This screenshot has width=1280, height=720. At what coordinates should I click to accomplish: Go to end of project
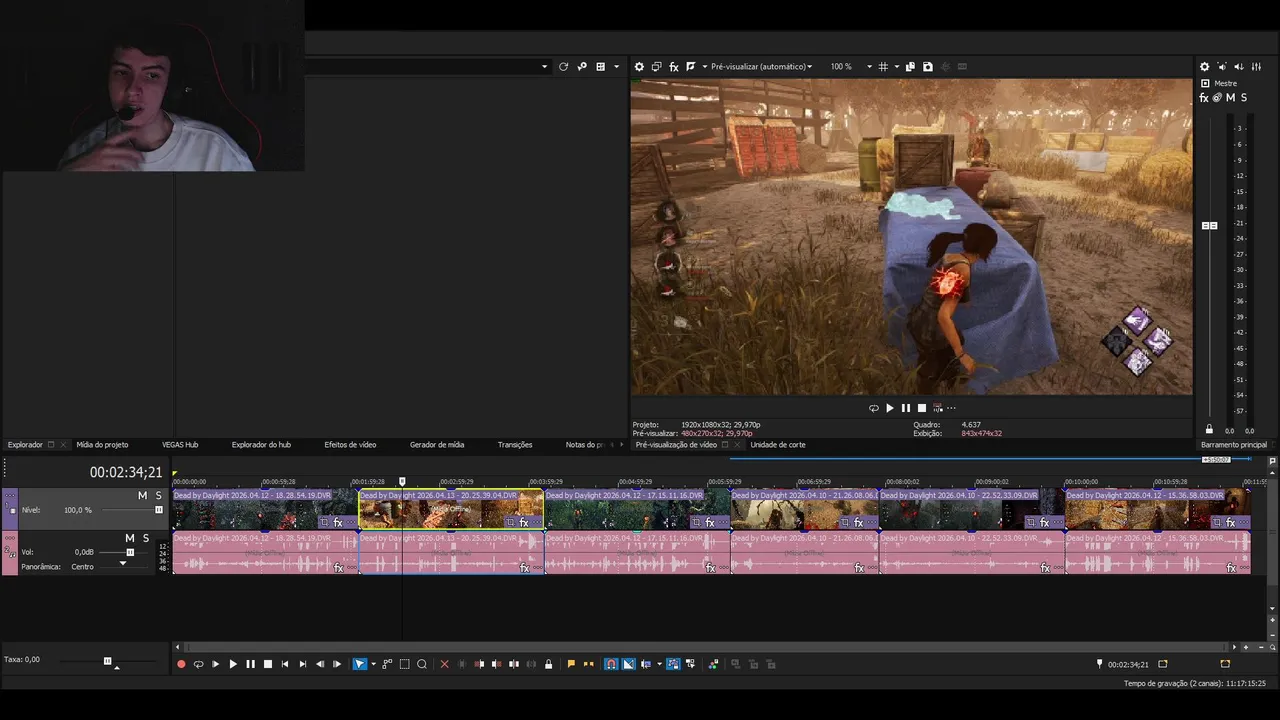pos(302,664)
